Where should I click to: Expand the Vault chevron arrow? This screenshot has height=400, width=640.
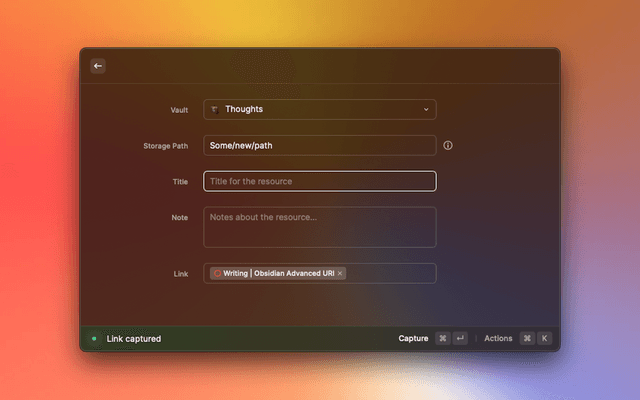425,109
